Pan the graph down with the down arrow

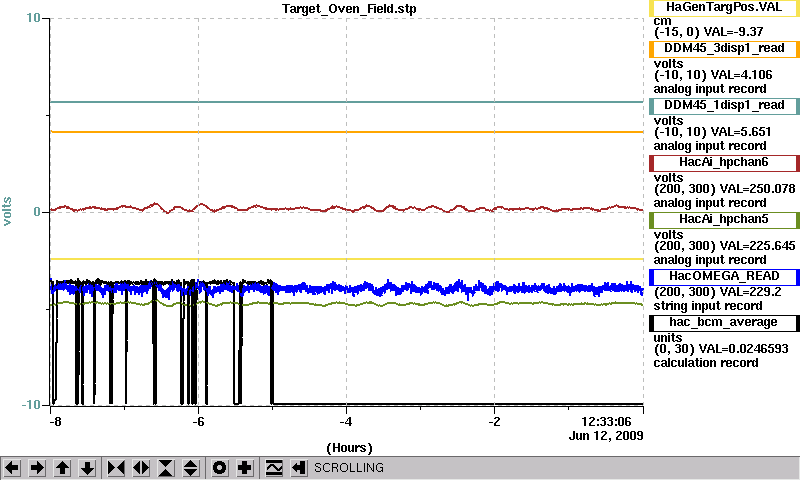pyautogui.click(x=87, y=468)
